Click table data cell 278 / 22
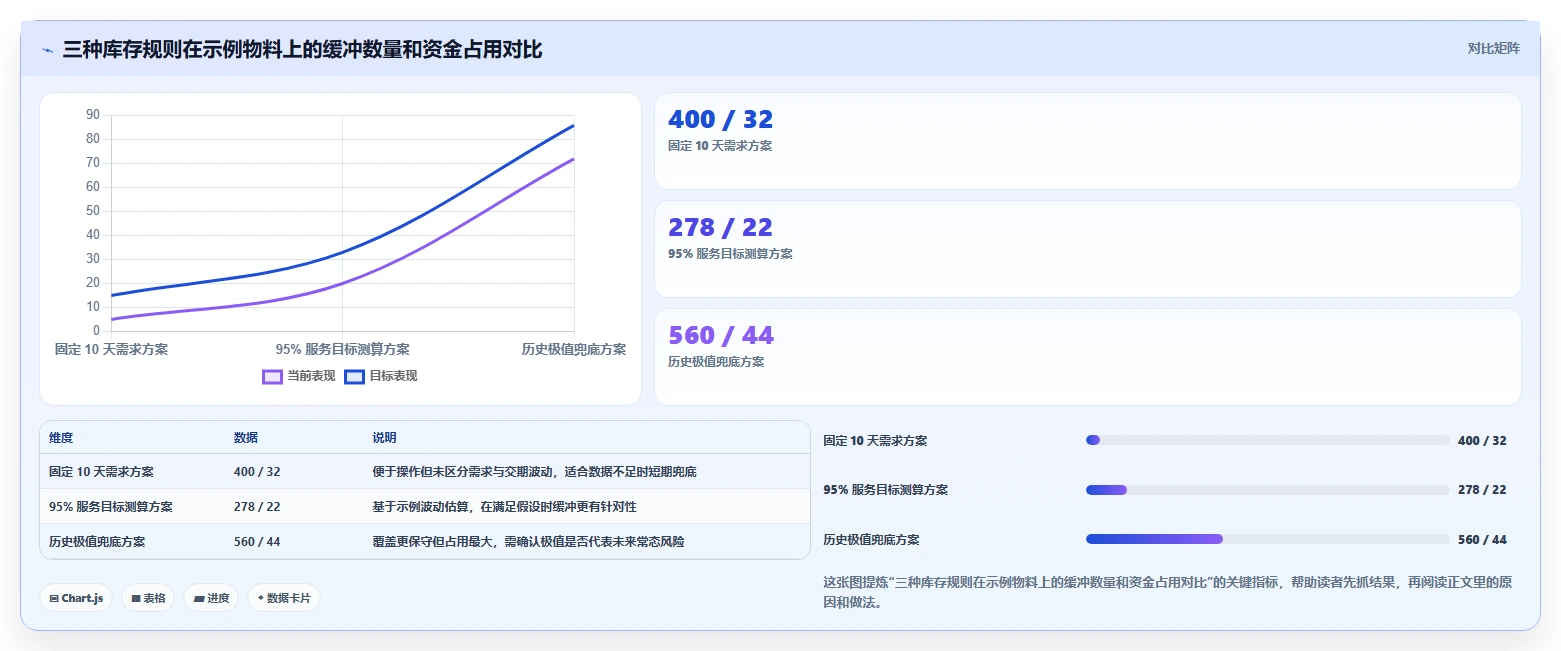 point(257,507)
